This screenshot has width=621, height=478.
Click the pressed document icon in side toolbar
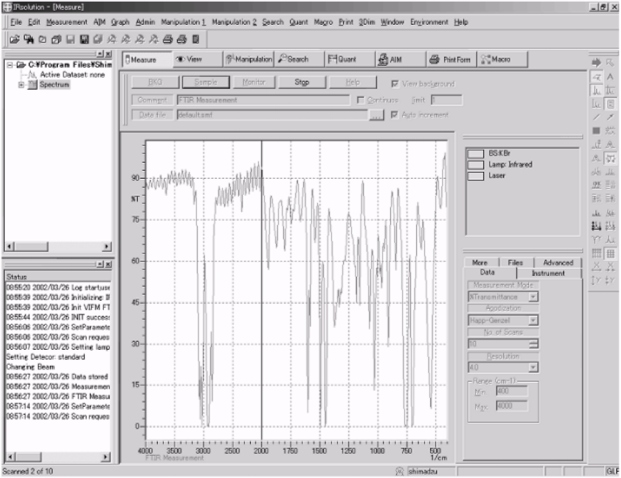610,104
